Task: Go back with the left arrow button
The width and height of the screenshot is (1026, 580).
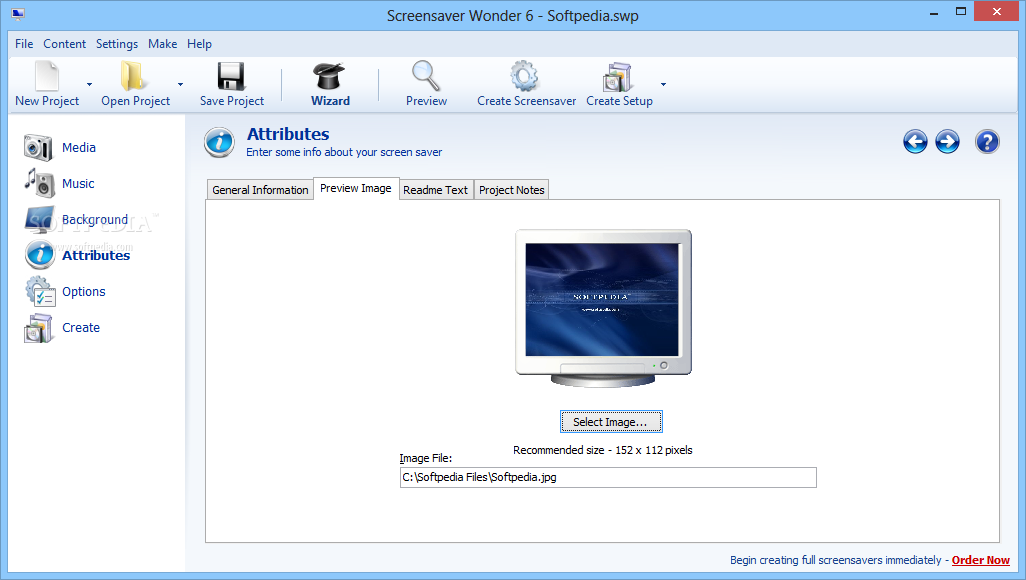Action: pyautogui.click(x=915, y=141)
